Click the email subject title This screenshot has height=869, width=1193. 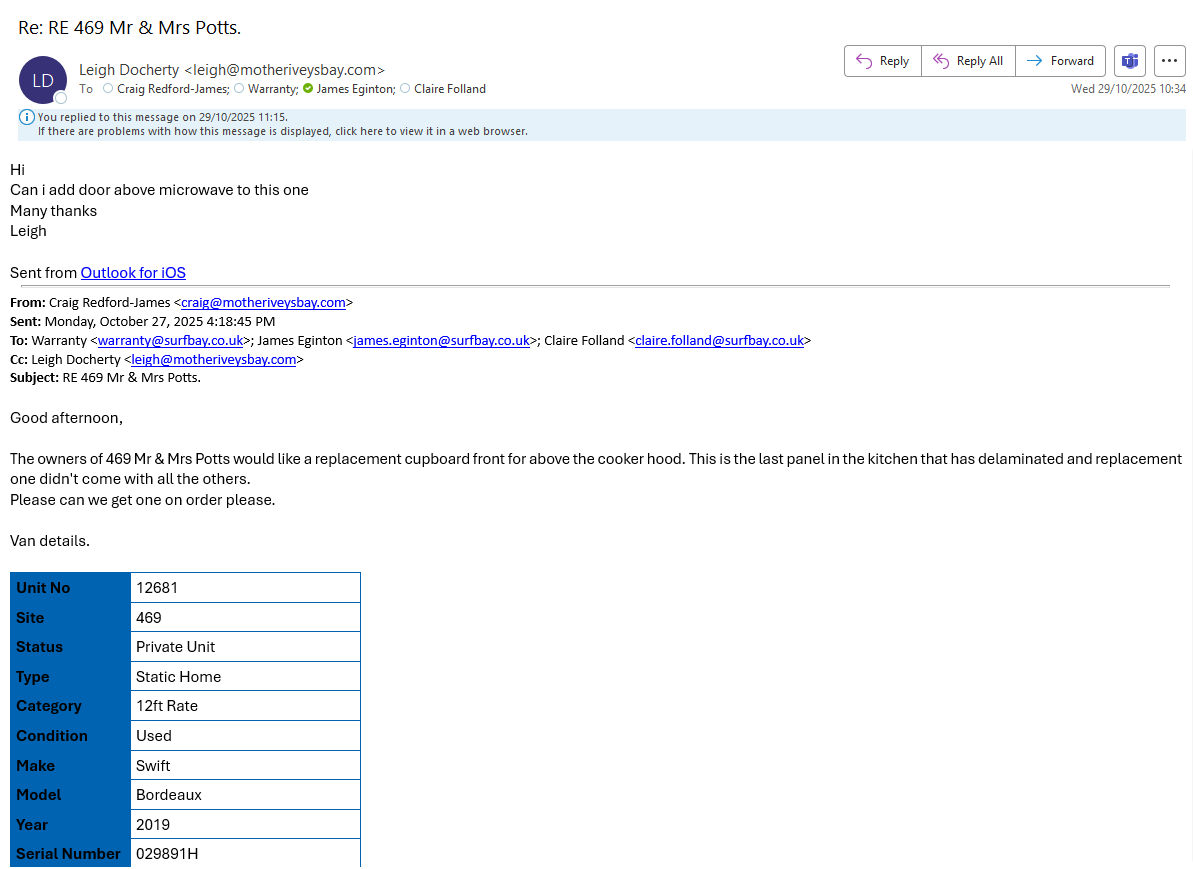[129, 27]
